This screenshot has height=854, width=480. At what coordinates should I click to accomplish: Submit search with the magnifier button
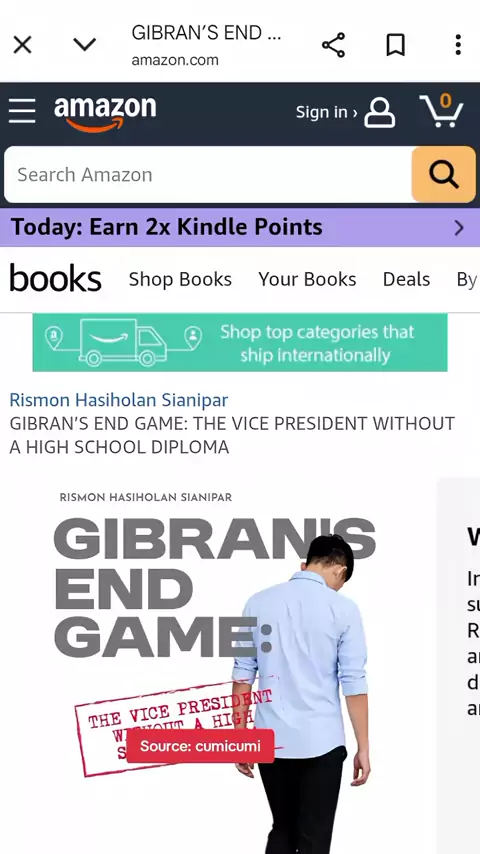pos(443,174)
